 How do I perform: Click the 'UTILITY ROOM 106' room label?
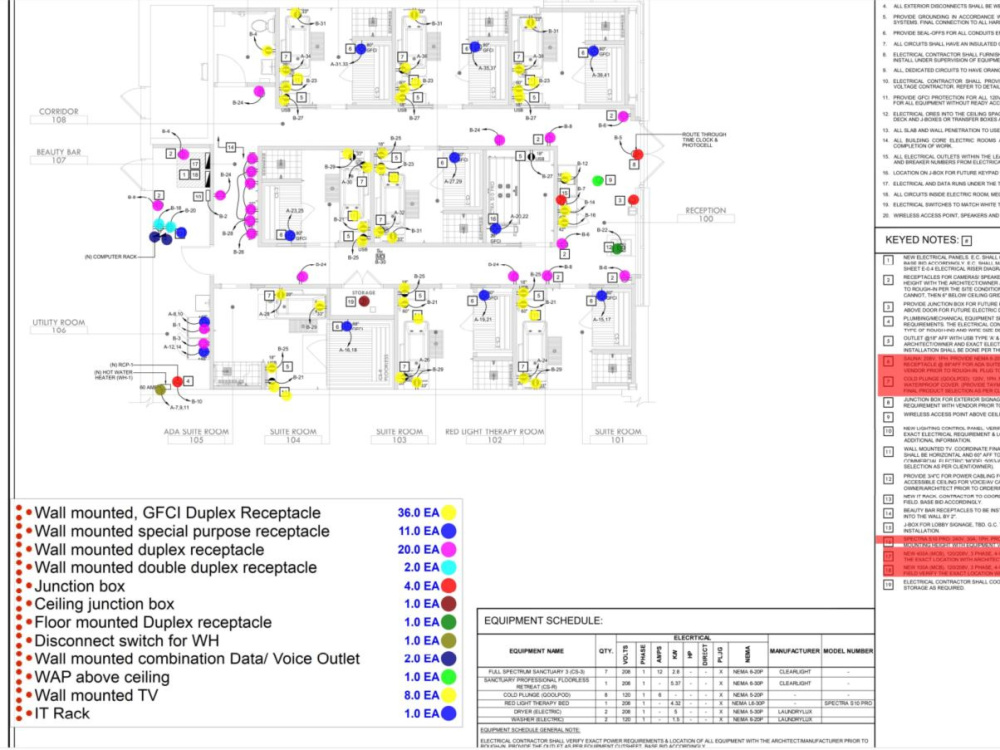(x=59, y=327)
